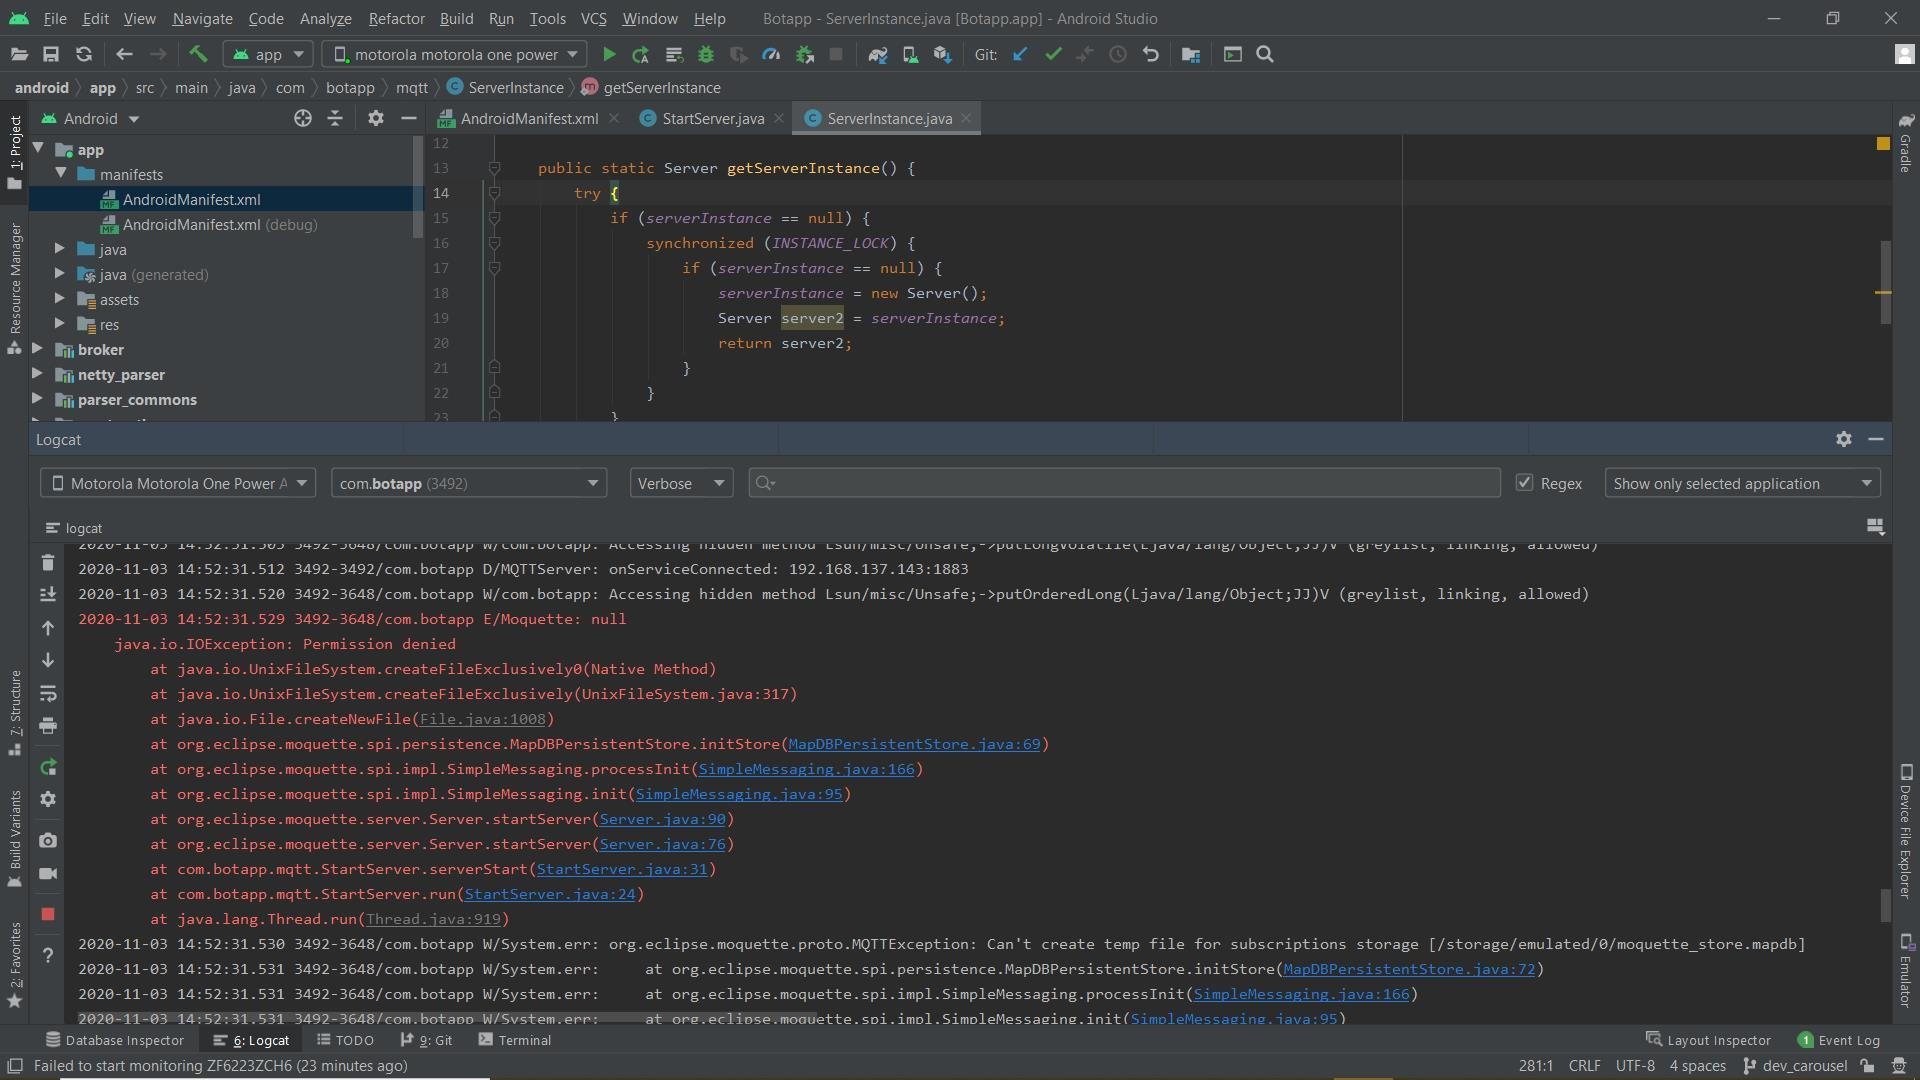Click Git Commit green checkmark
This screenshot has height=1080, width=1920.
click(1053, 55)
